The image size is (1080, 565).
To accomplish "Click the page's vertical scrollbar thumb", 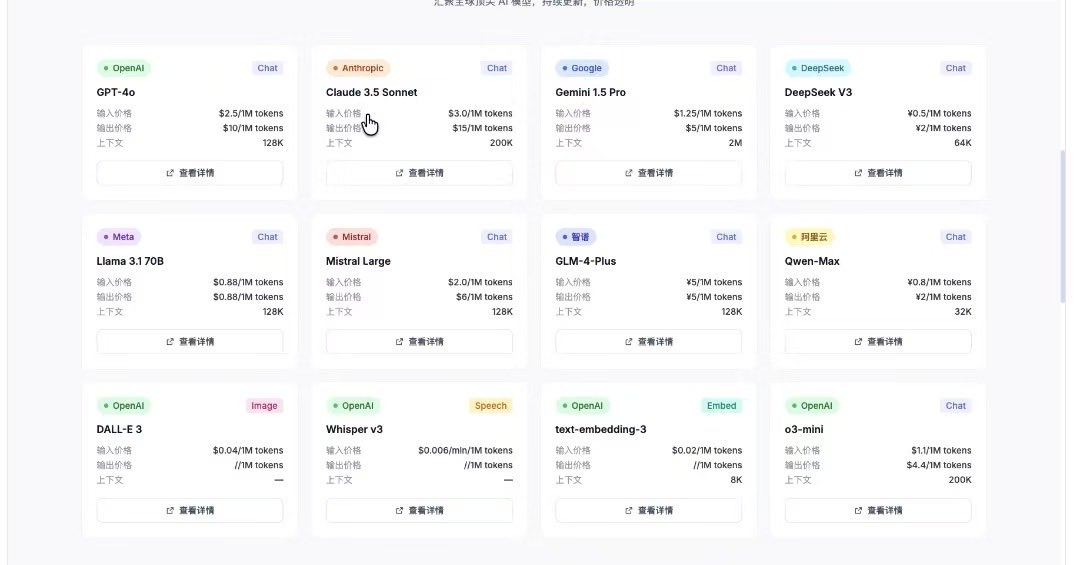I will 1063,225.
